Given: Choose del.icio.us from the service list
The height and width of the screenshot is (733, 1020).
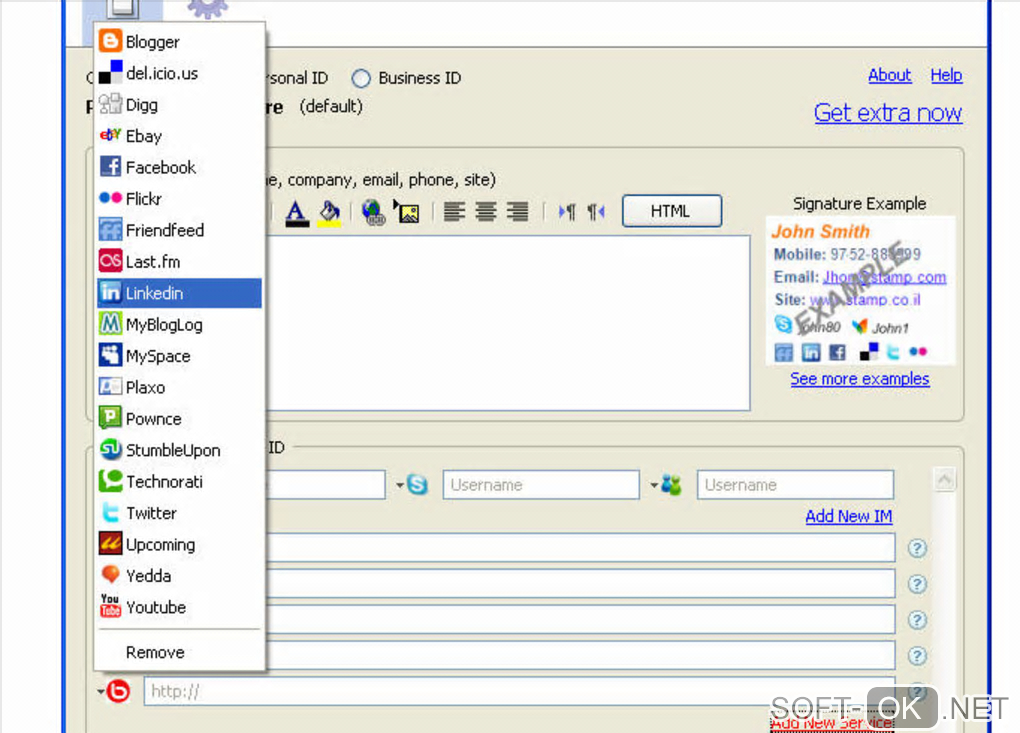Looking at the screenshot, I should [179, 73].
